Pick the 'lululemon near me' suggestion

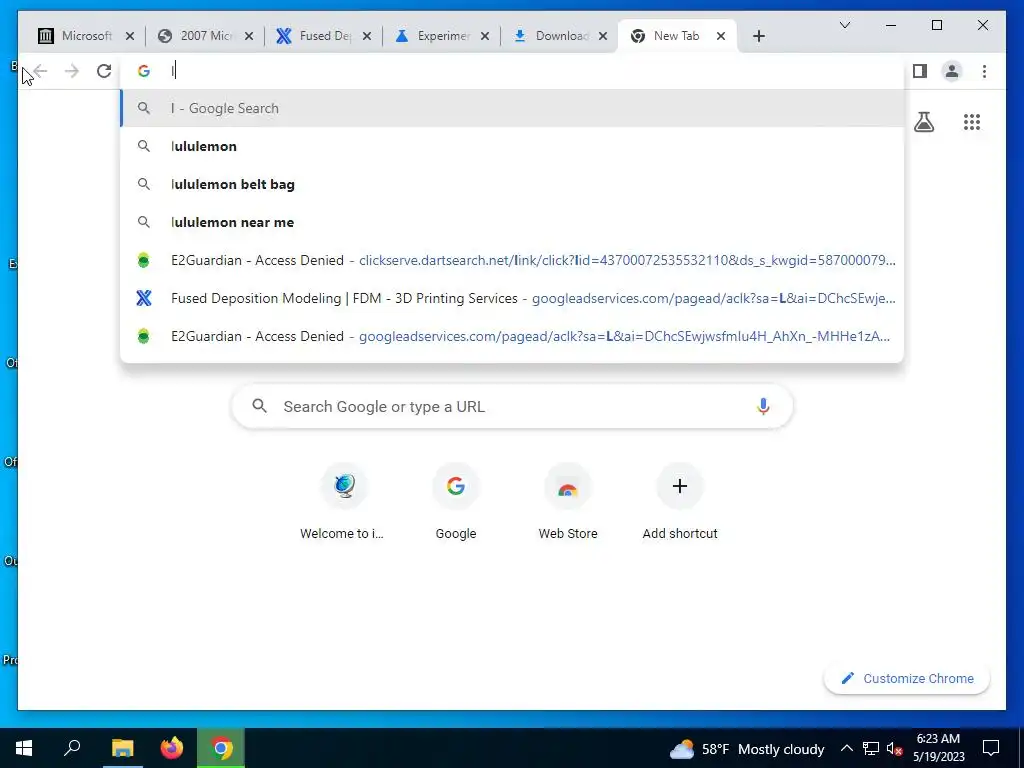coord(512,222)
